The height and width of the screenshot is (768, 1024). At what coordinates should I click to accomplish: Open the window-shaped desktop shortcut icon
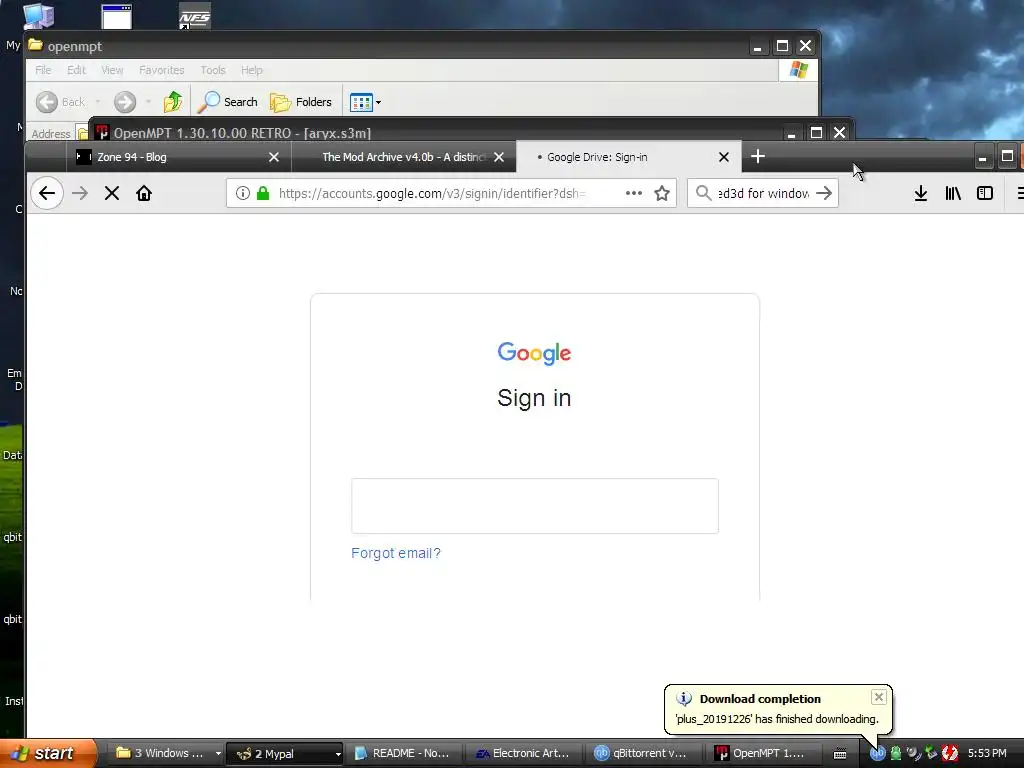coord(117,17)
